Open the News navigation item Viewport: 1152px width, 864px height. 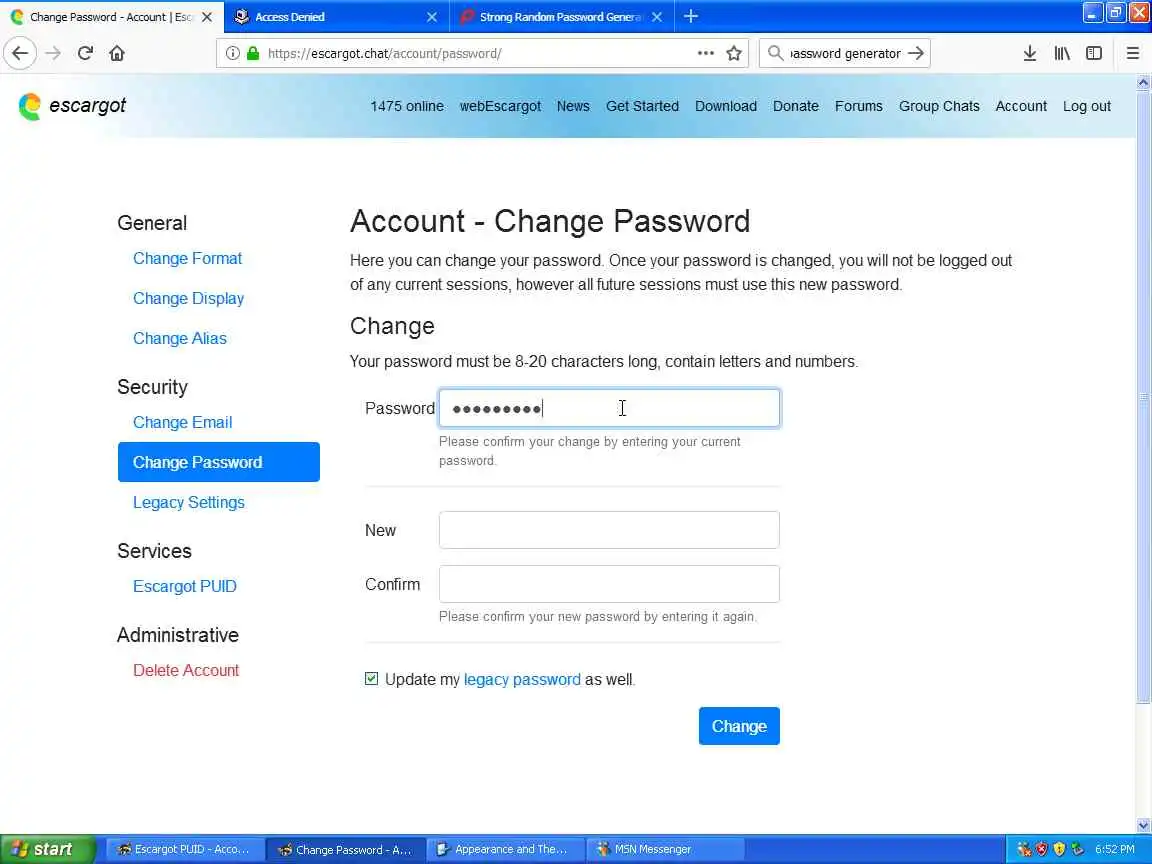pyautogui.click(x=573, y=106)
